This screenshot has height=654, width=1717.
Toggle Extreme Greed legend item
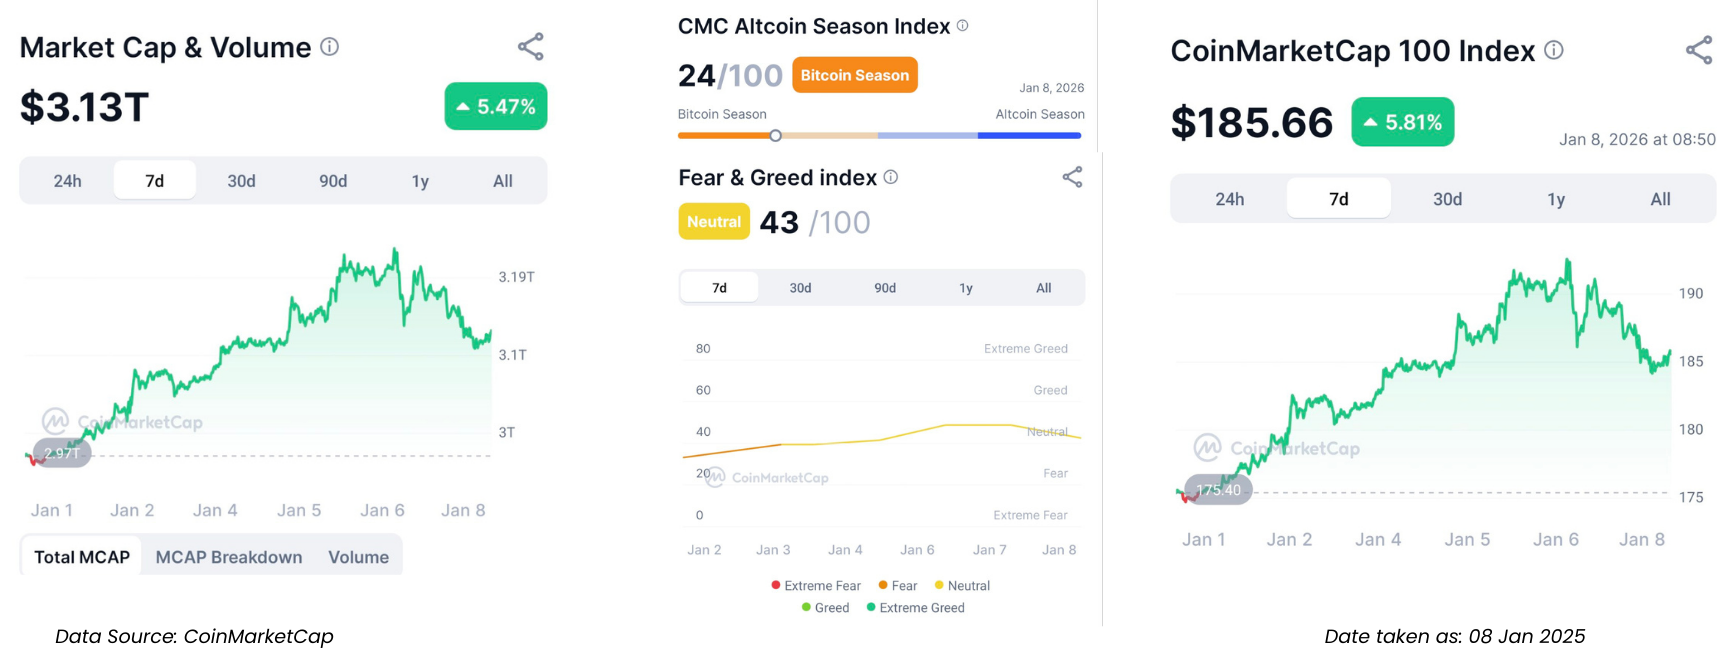tap(915, 608)
